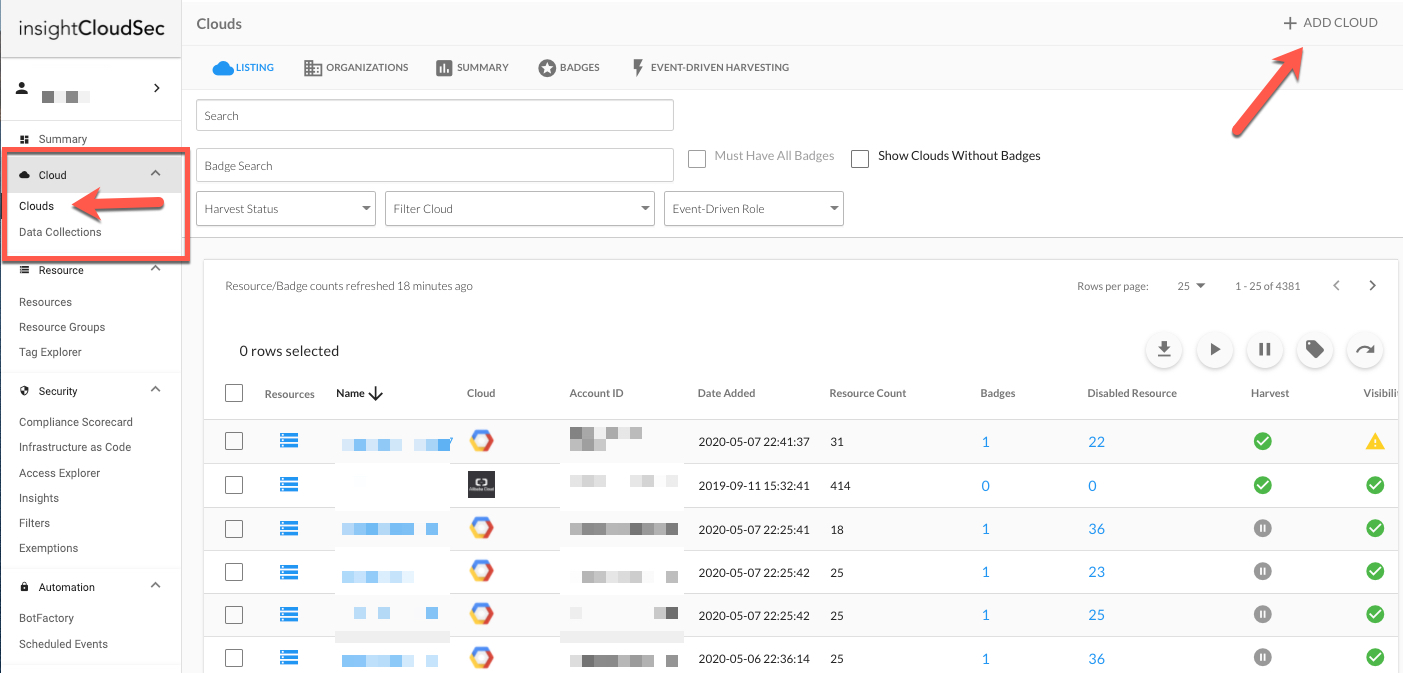Click disabled resource count 22
The width and height of the screenshot is (1403, 673).
pyautogui.click(x=1096, y=442)
